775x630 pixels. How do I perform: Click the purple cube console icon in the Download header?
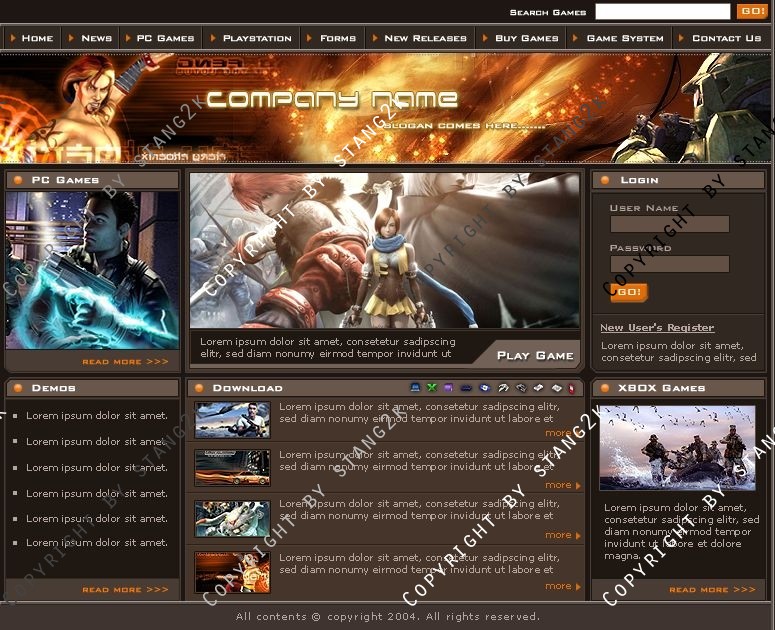click(448, 388)
